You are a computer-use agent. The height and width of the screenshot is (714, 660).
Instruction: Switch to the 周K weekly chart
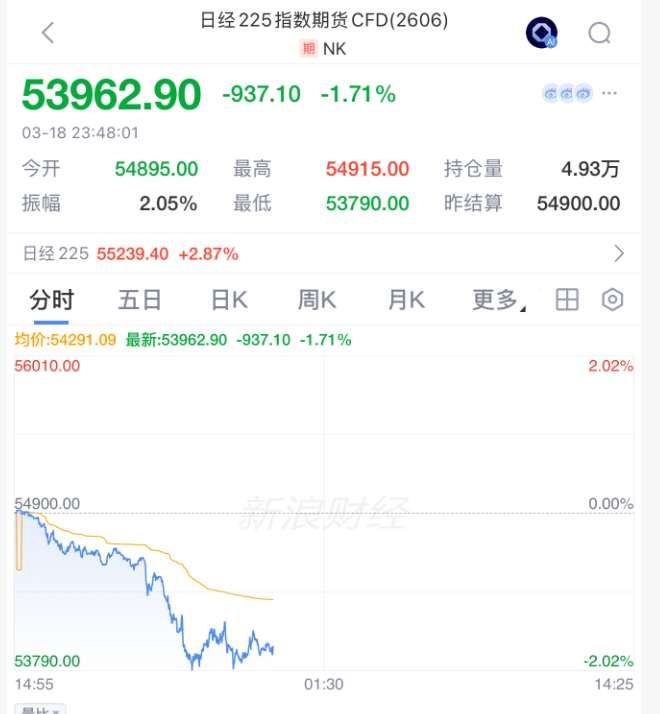317,299
